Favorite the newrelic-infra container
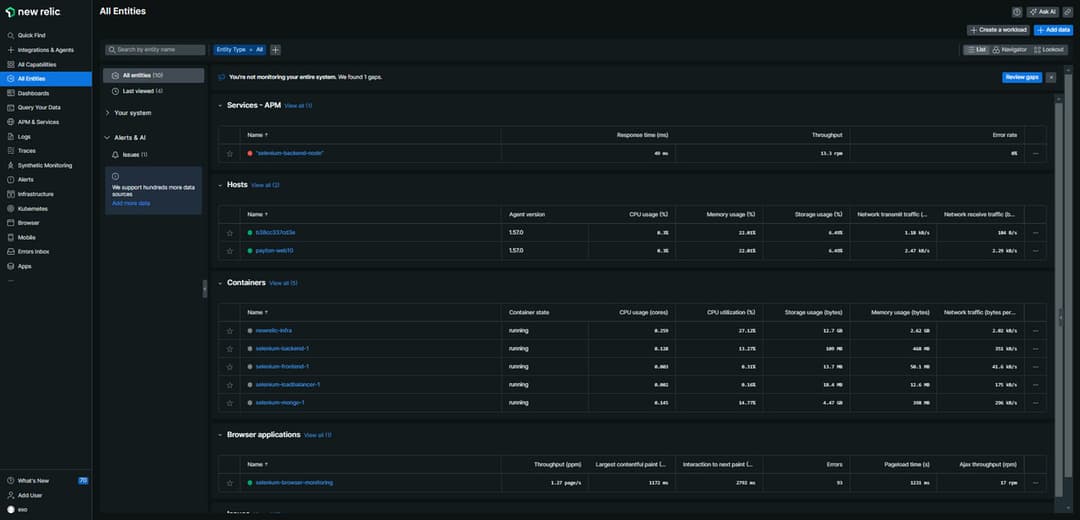 coord(230,331)
